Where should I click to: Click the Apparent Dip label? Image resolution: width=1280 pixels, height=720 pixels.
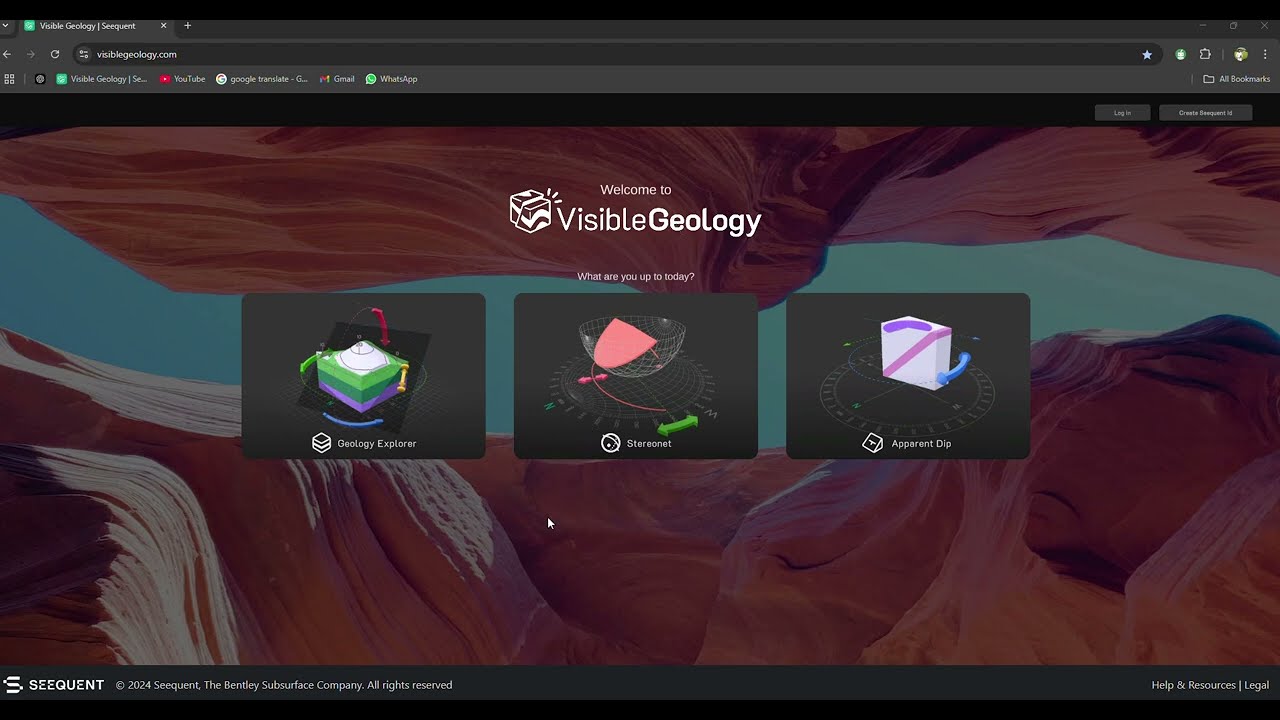[x=921, y=443]
